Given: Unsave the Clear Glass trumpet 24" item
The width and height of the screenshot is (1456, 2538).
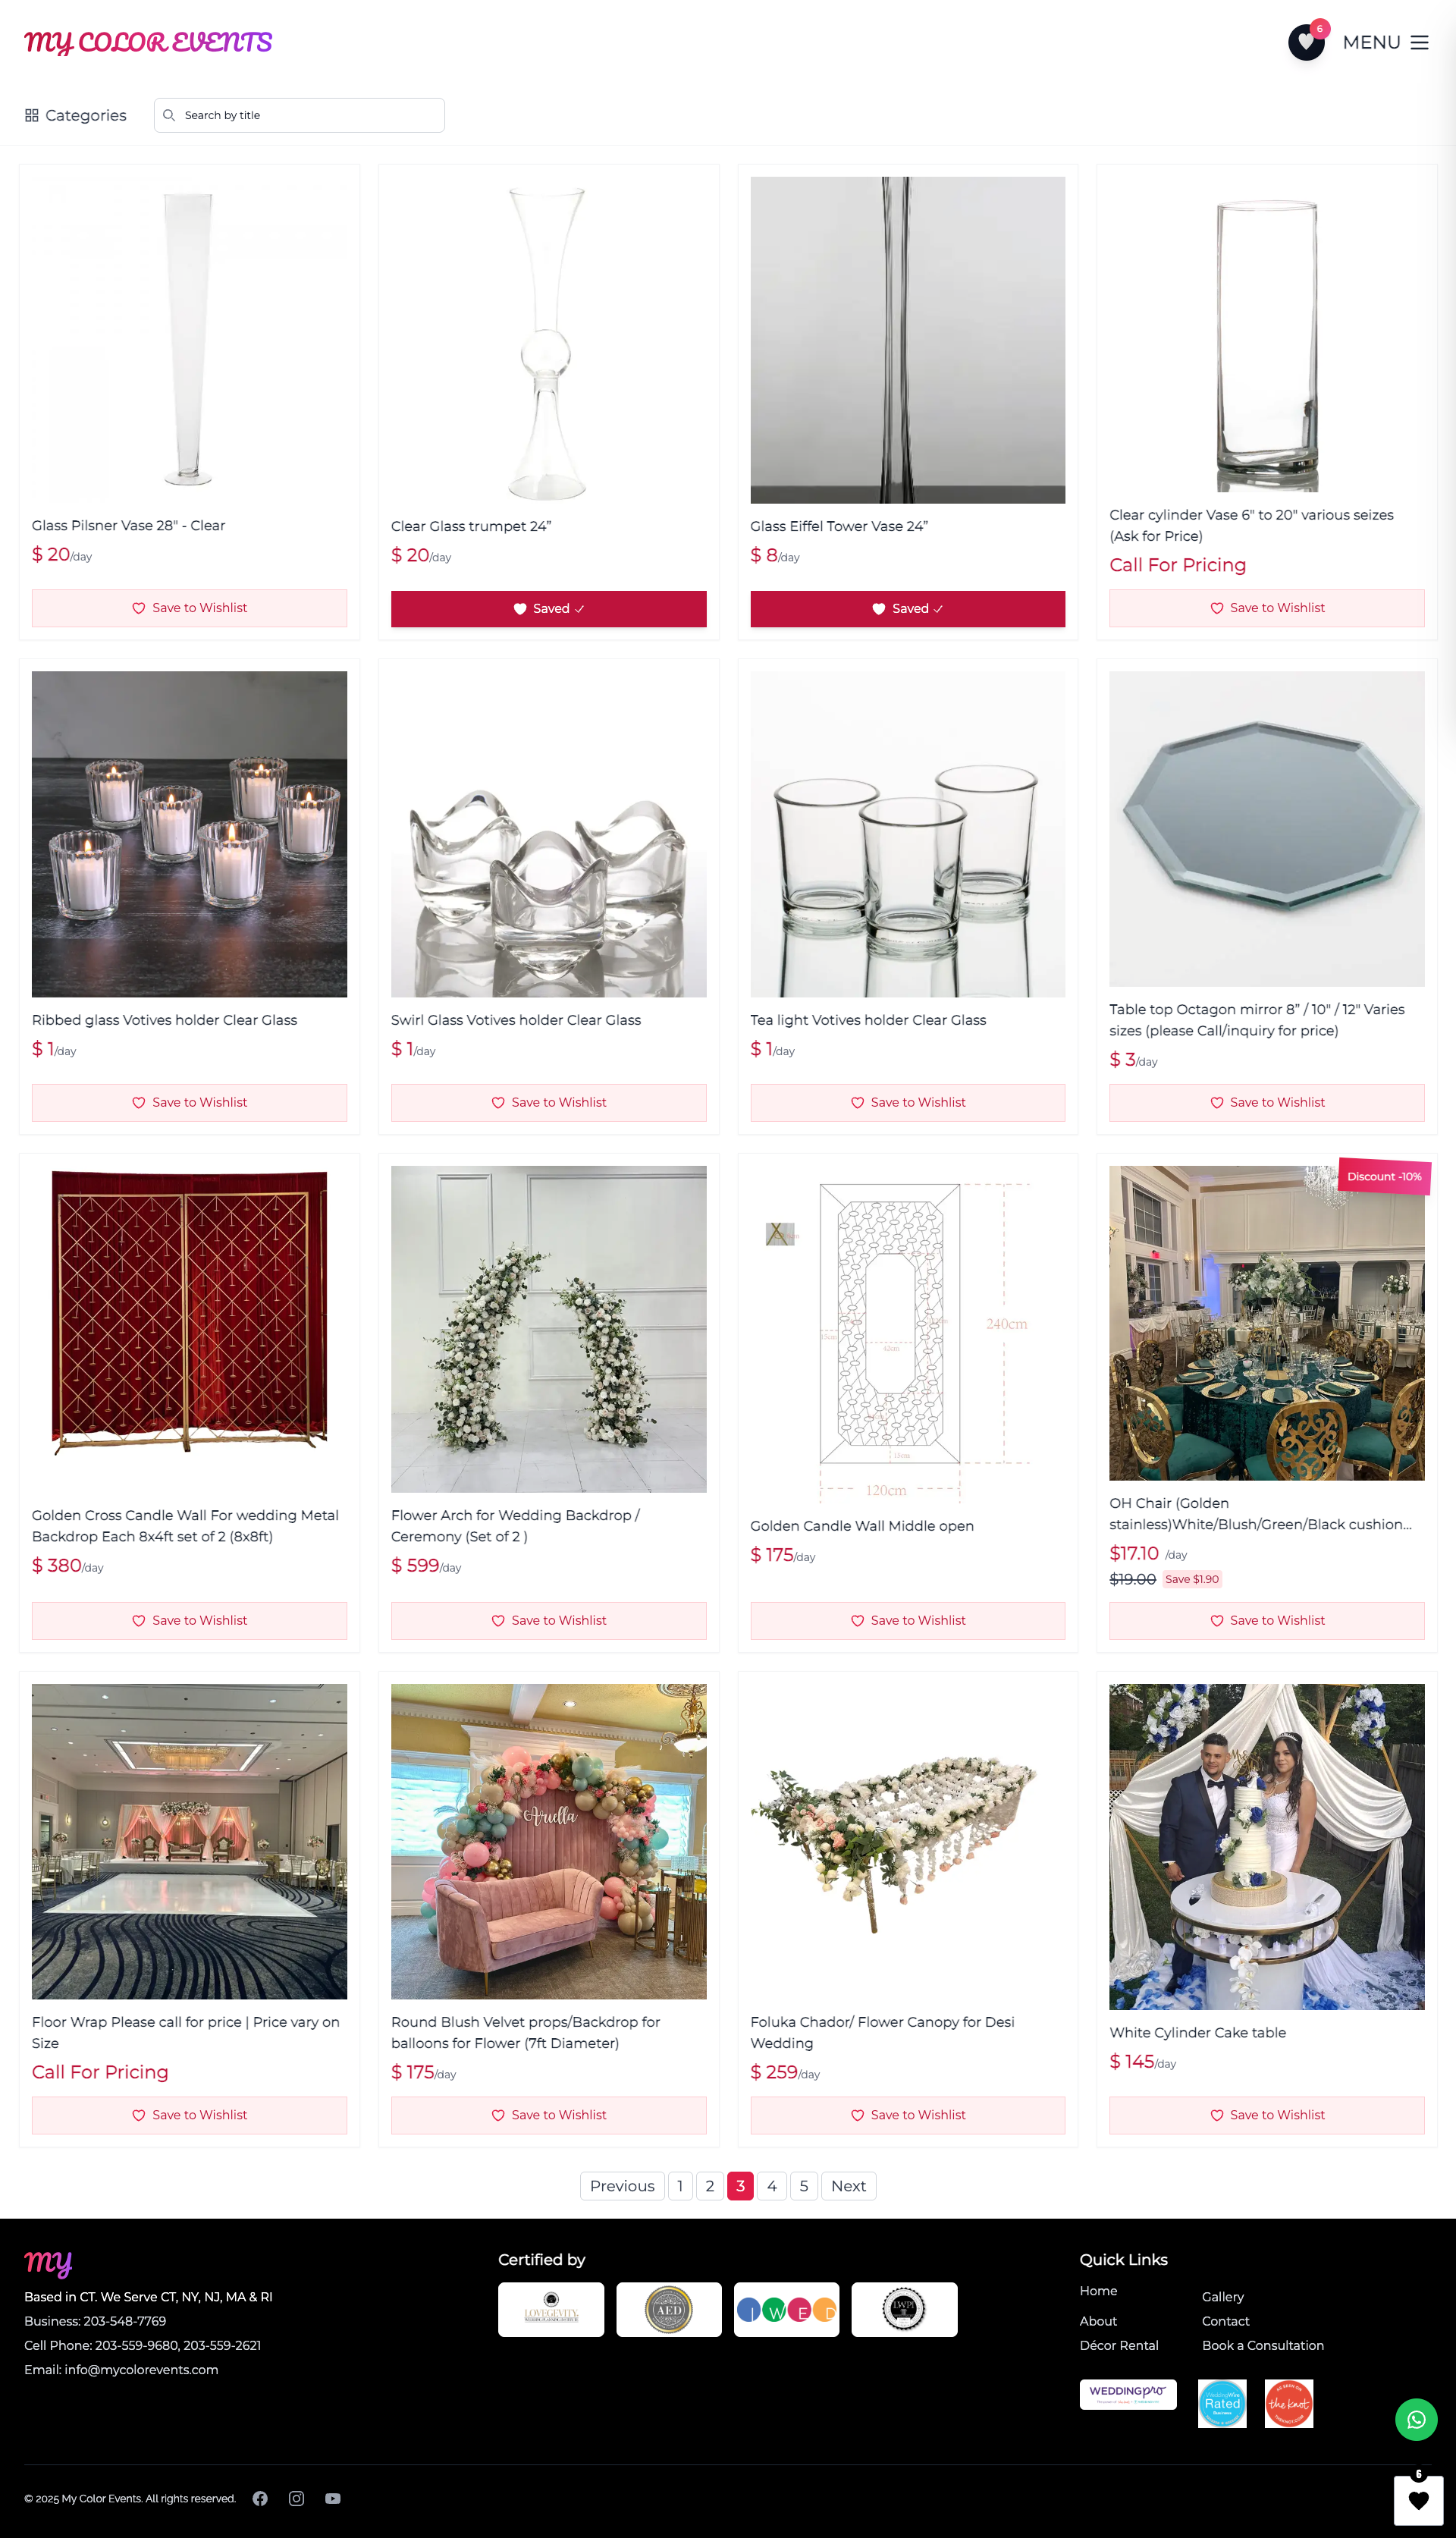Looking at the screenshot, I should 548,608.
